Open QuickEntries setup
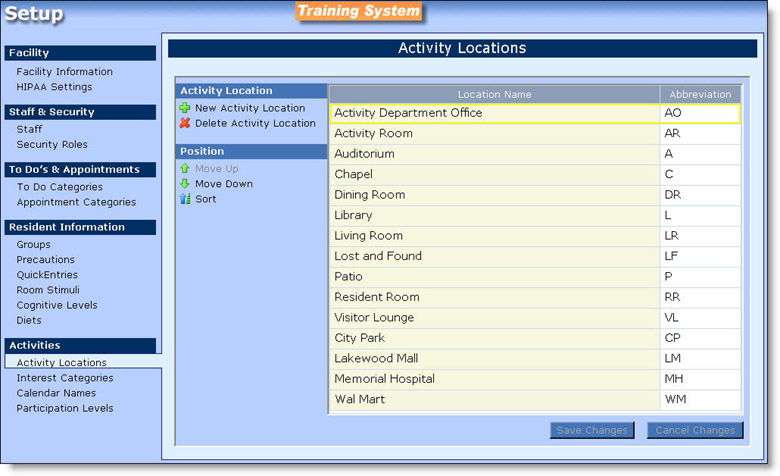The width and height of the screenshot is (780, 476). point(47,275)
